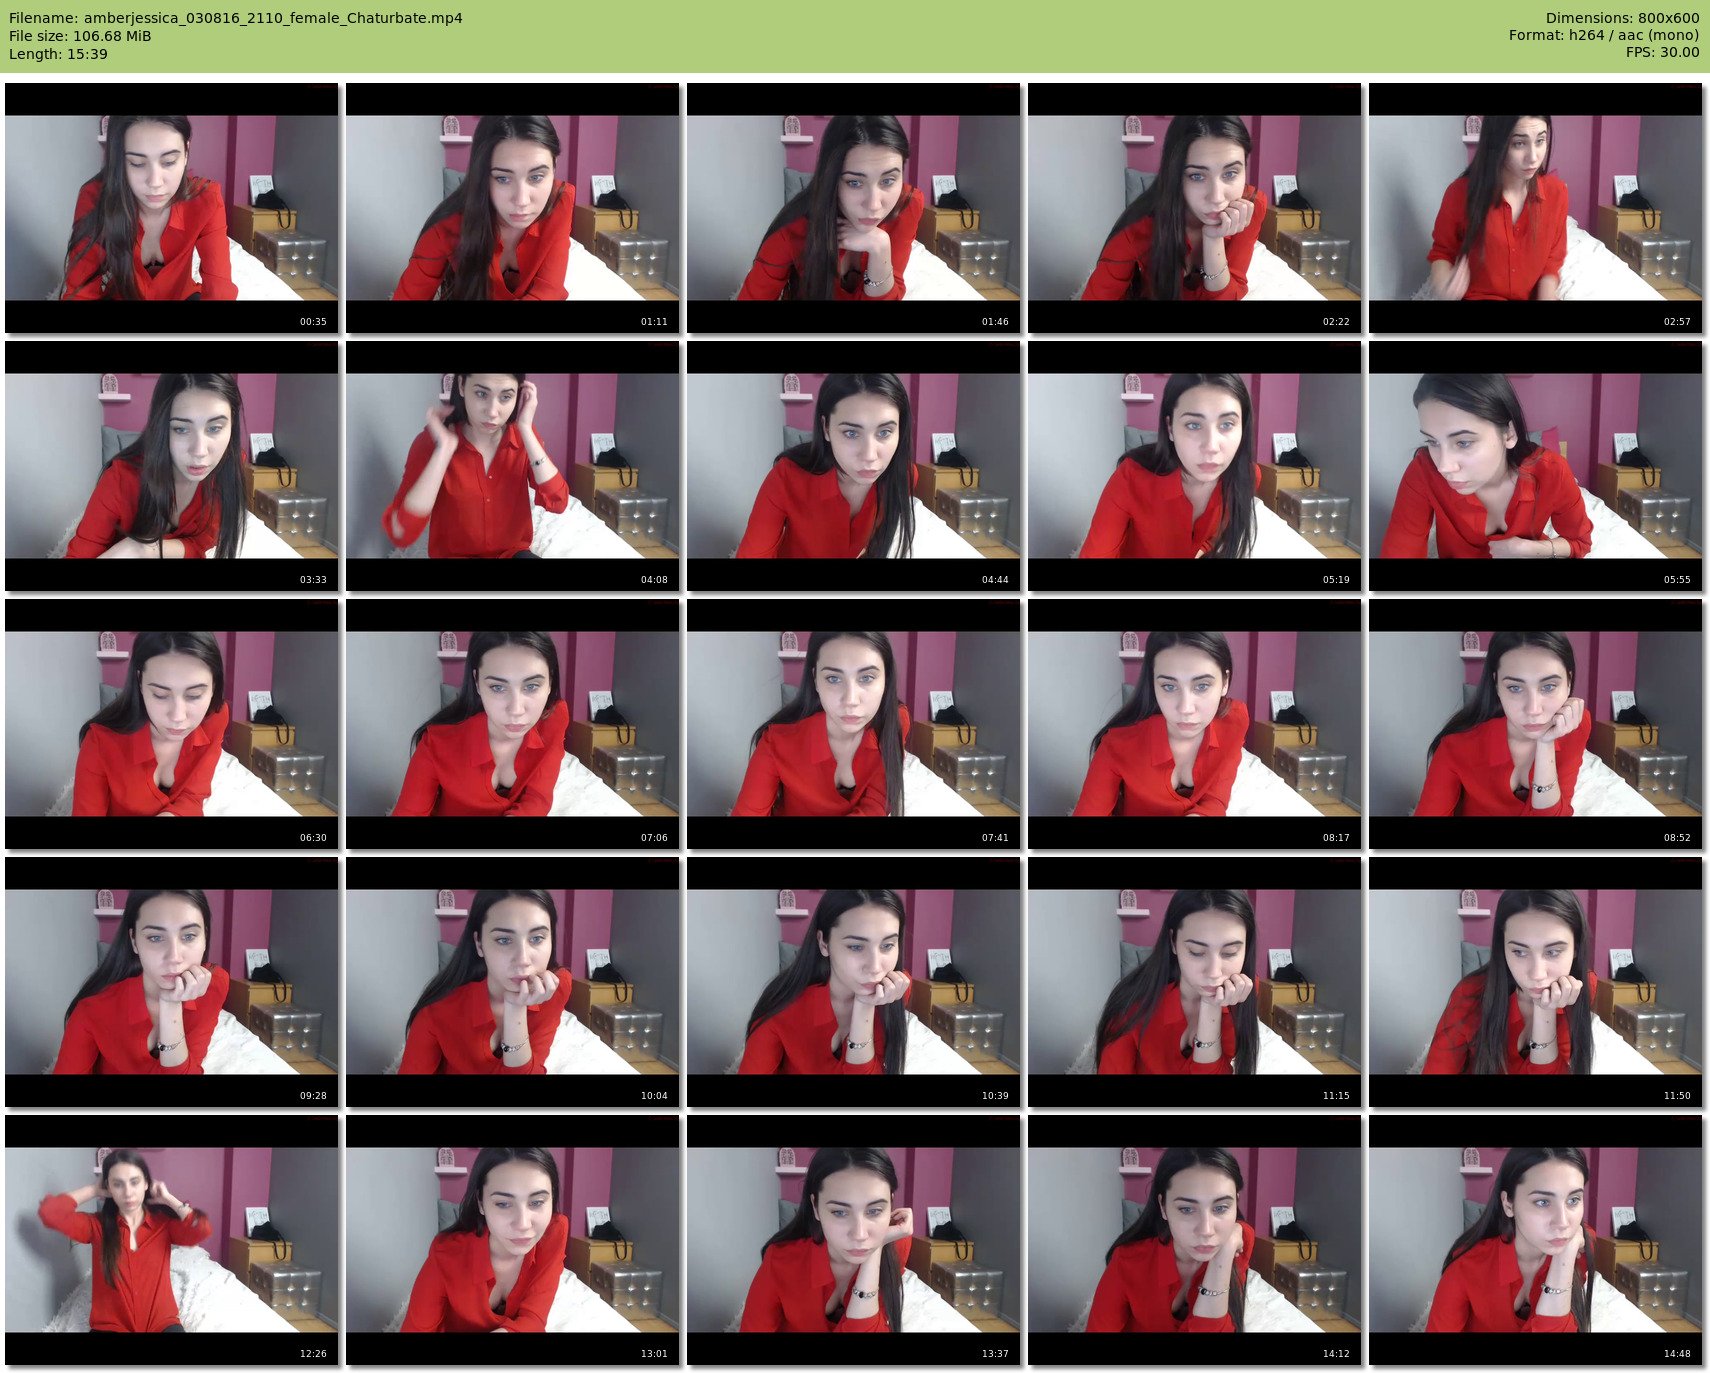Screen dimensions: 1710x1373
Task: Open the final frame at 14:48
Action: (1536, 1240)
